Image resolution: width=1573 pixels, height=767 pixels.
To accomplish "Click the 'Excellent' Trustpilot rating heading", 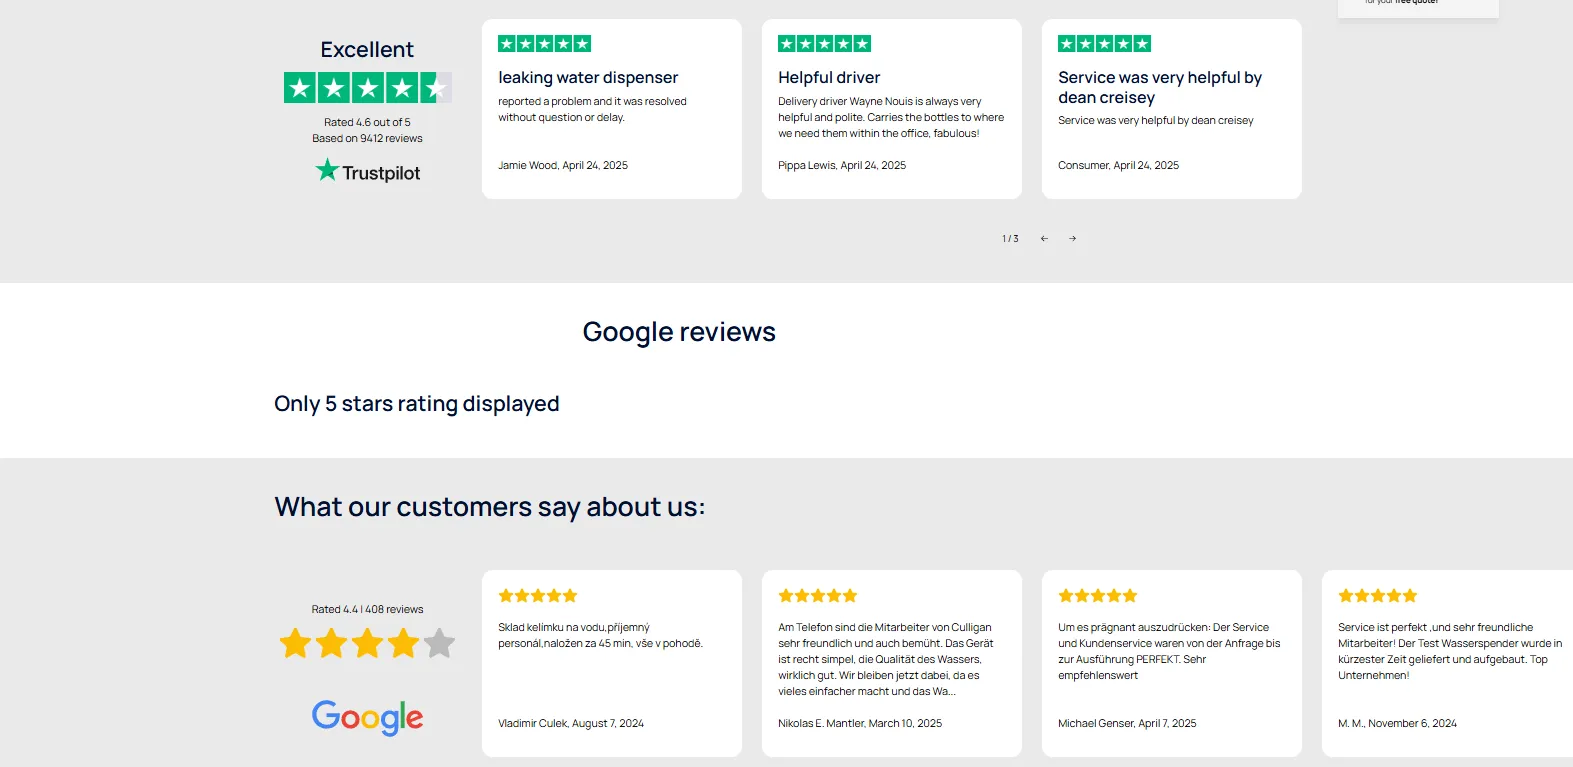I will [367, 49].
